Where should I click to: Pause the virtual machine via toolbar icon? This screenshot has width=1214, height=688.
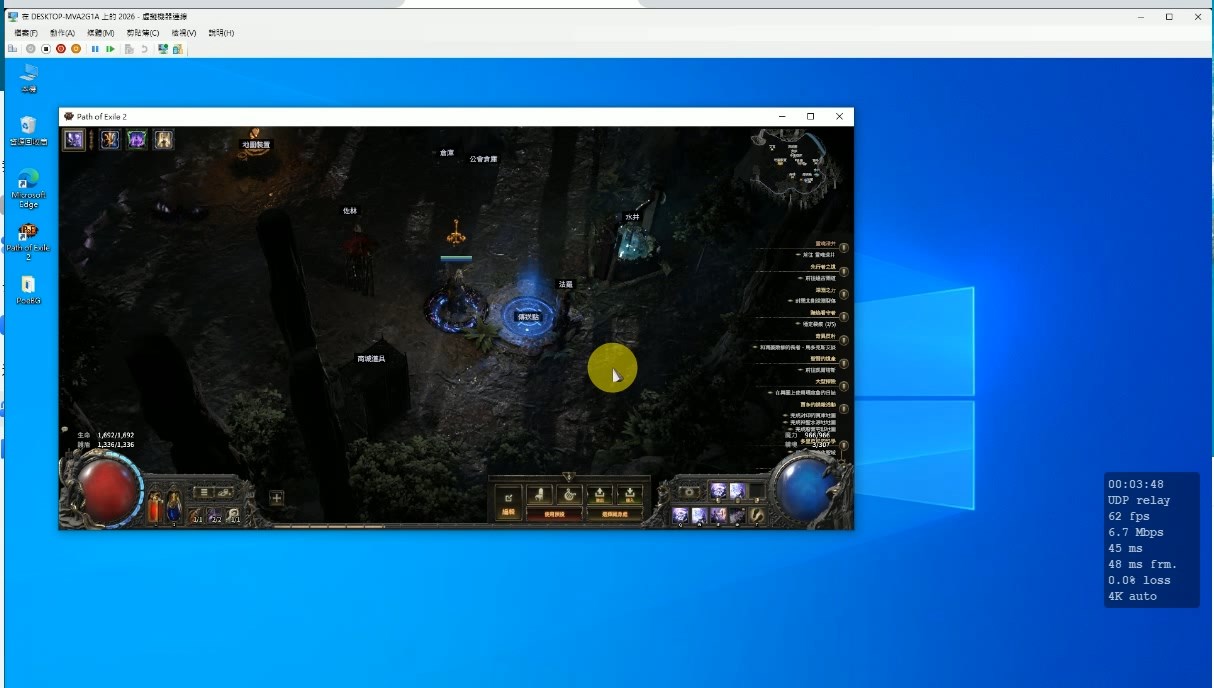95,48
